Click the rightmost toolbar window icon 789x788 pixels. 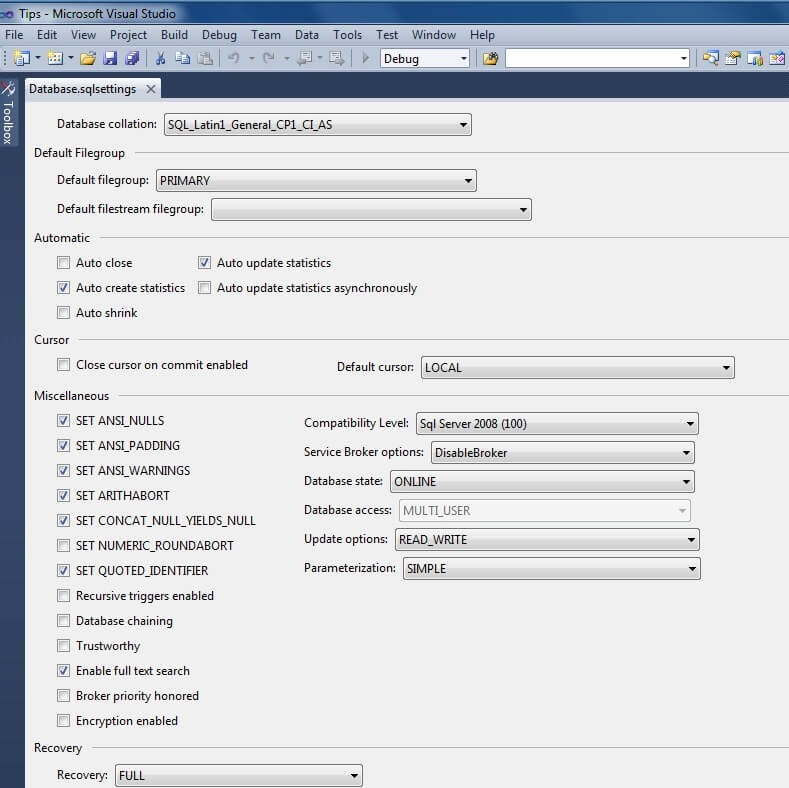pyautogui.click(x=777, y=58)
